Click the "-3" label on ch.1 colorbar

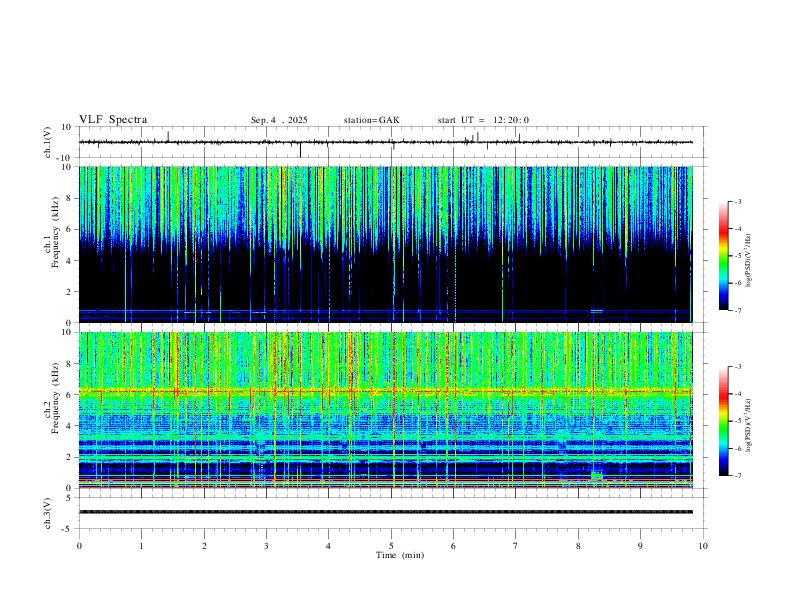tap(737, 202)
